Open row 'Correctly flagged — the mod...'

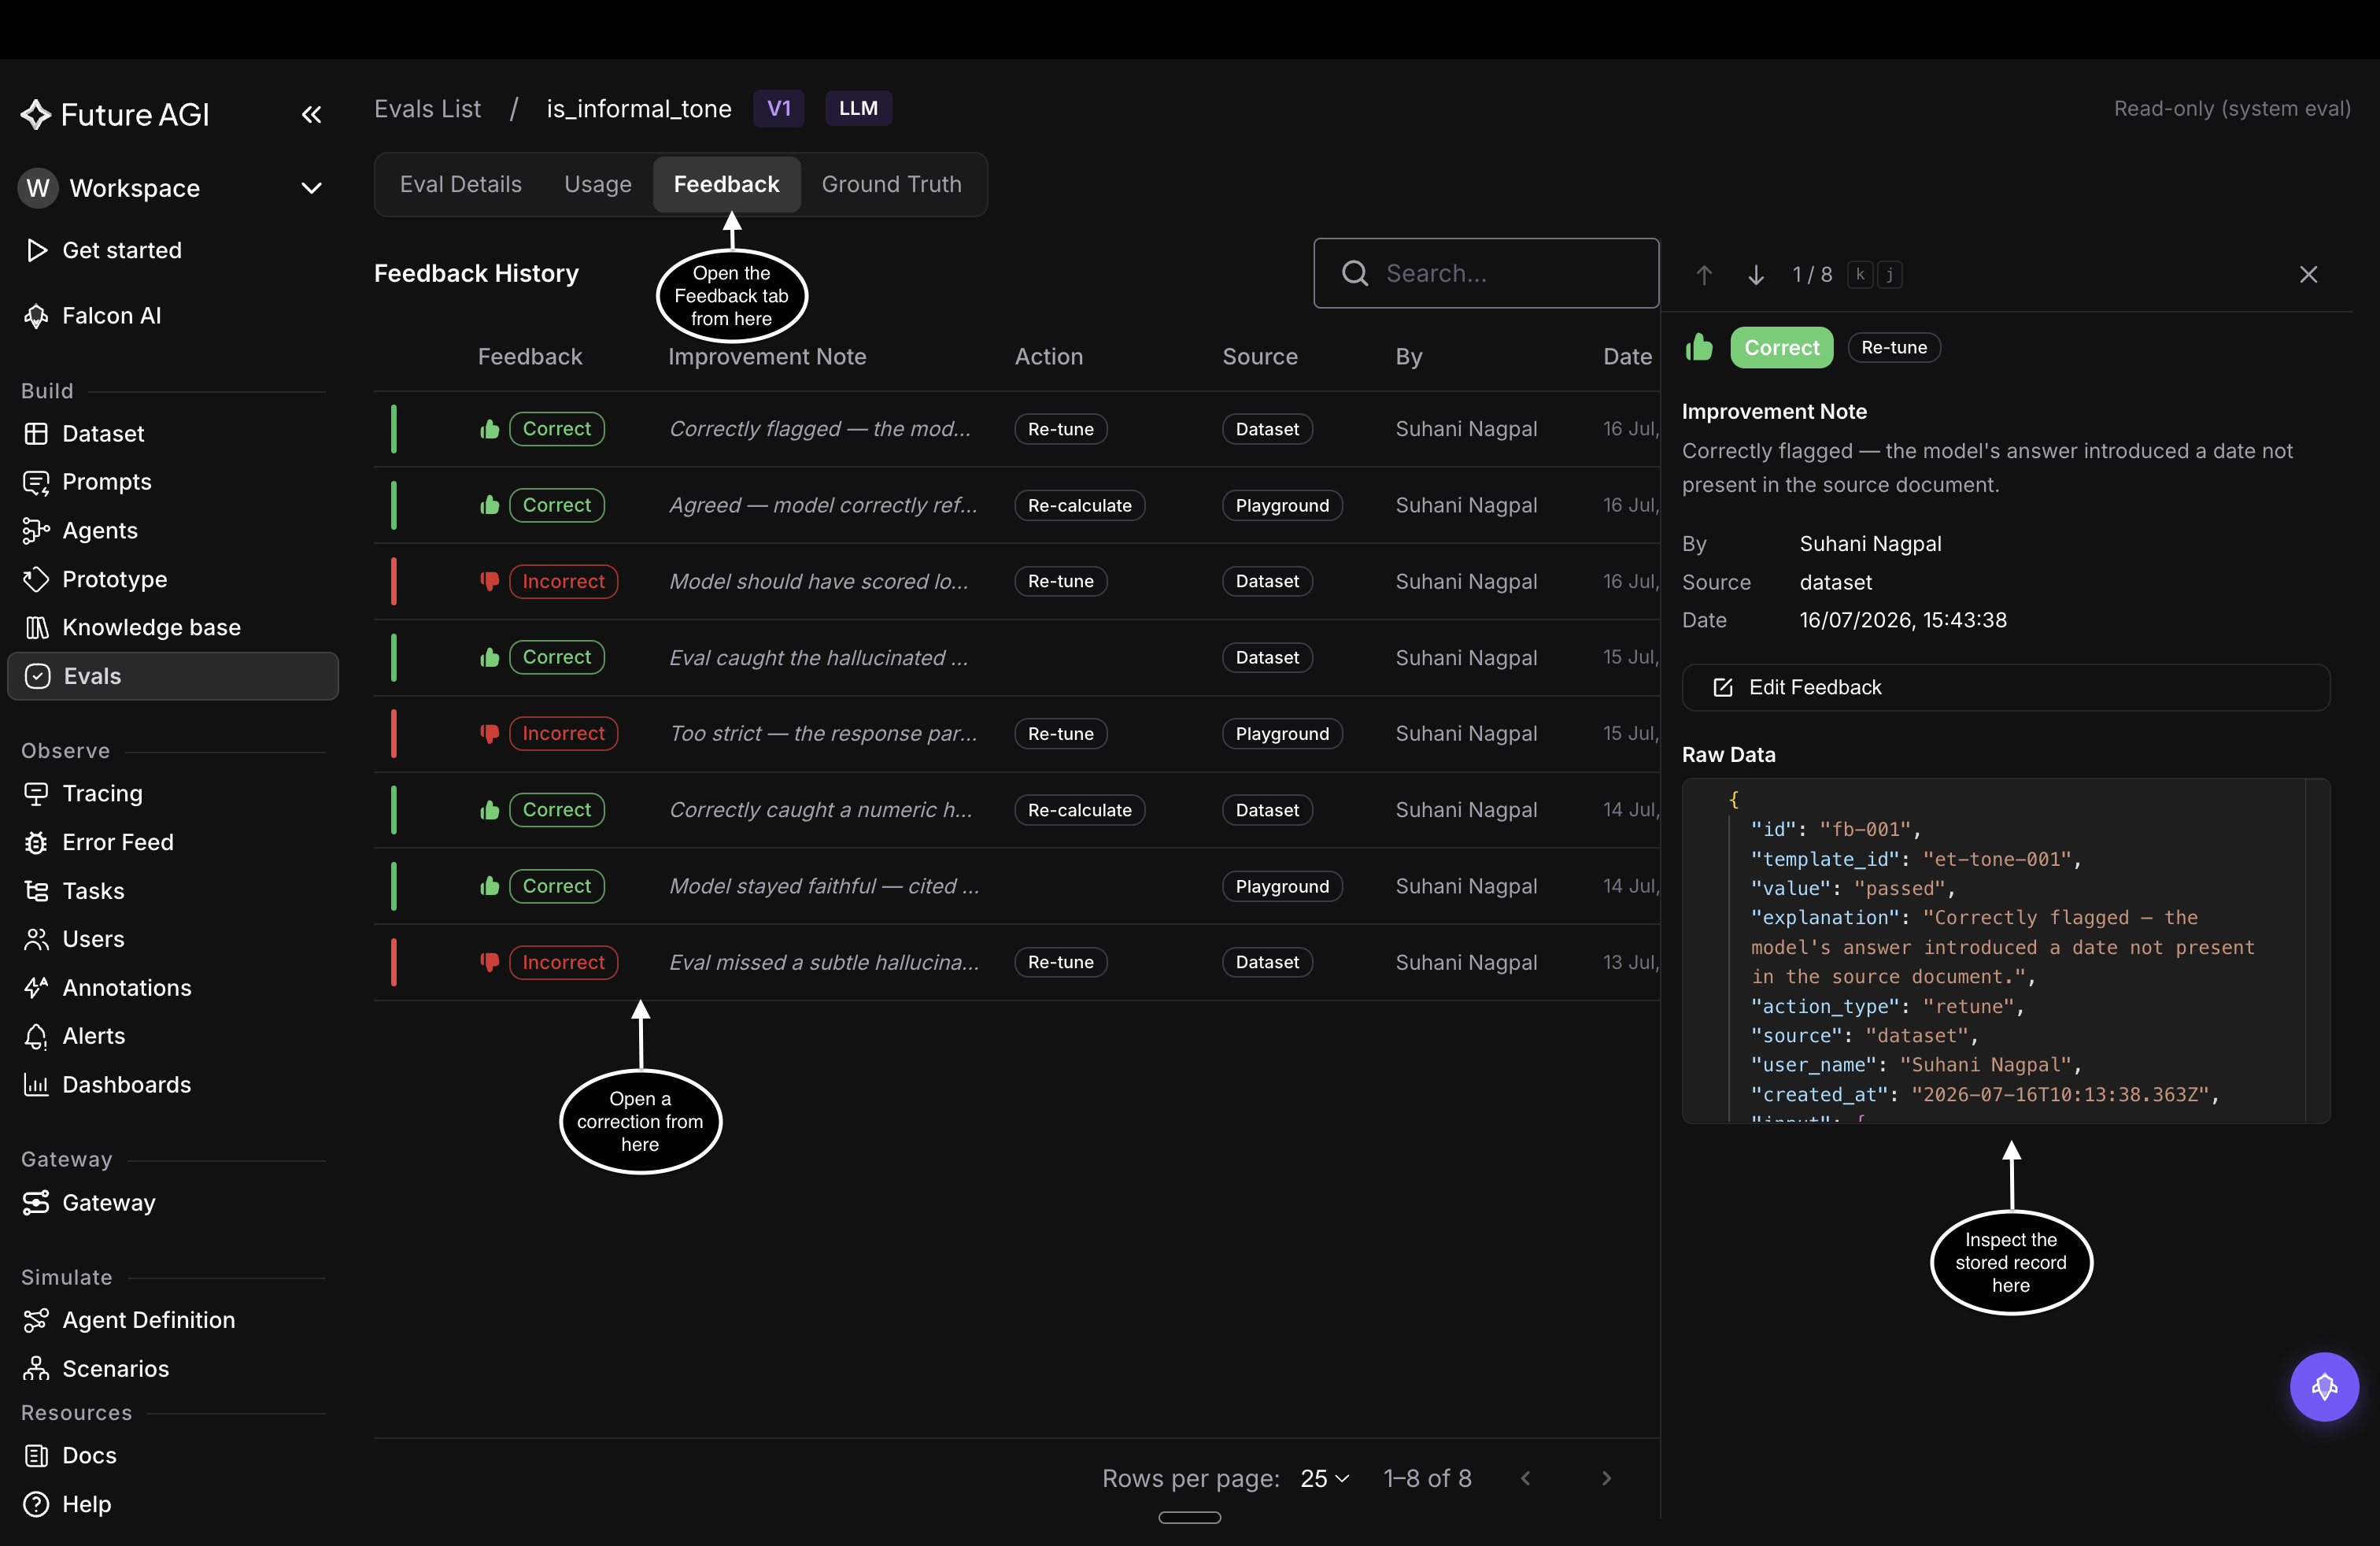tap(1017, 429)
